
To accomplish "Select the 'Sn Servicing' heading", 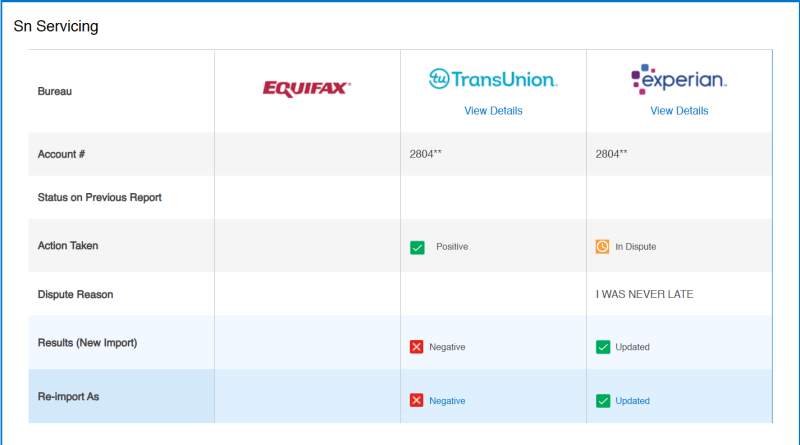I will point(56,26).
